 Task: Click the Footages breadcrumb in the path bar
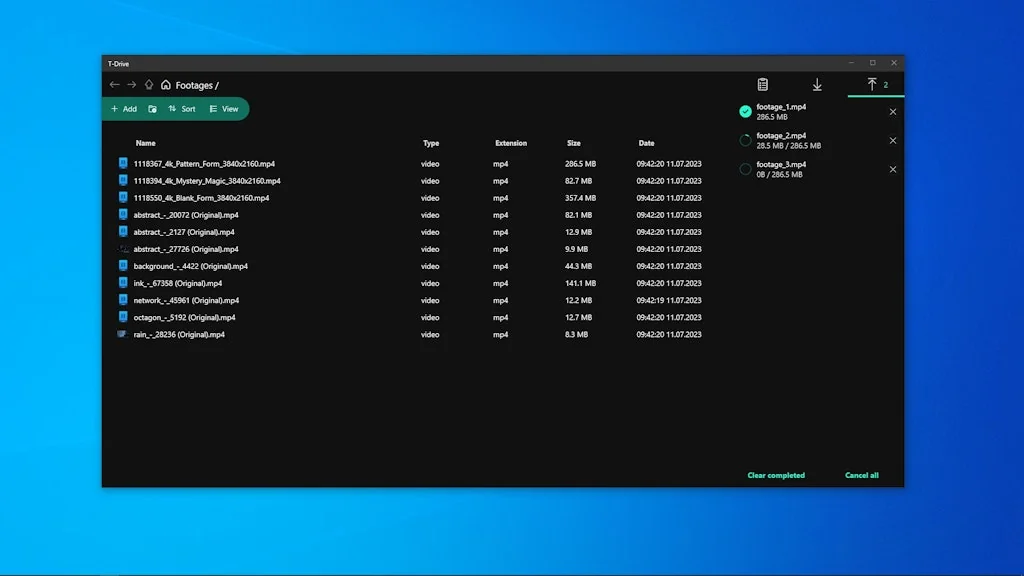[x=190, y=85]
